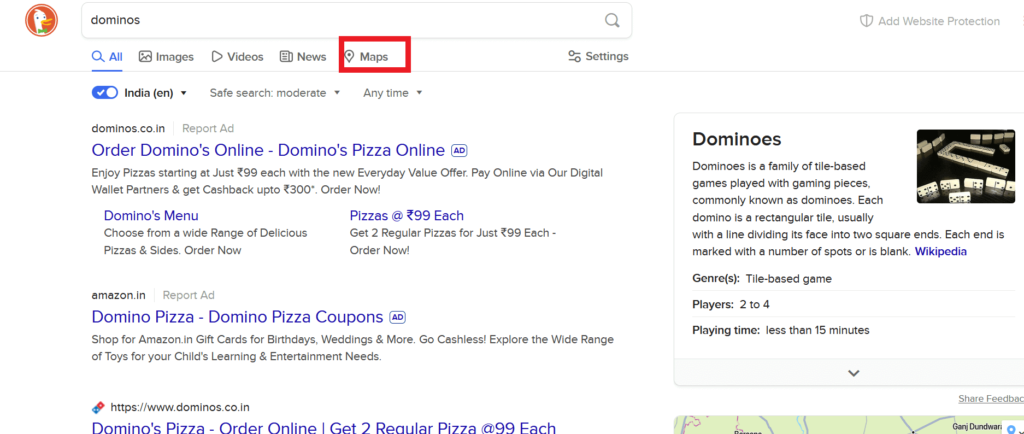Click the Domino's favicon next to https://www.dominos.co.in

[x=98, y=407]
